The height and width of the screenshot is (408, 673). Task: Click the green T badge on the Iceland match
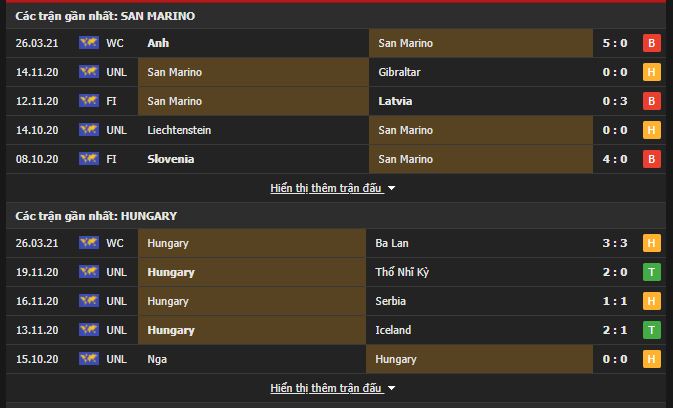coord(652,330)
